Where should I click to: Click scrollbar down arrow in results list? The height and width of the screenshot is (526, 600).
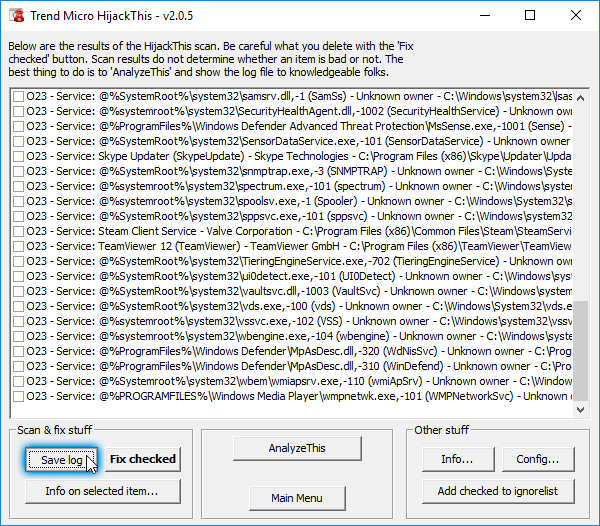[580, 410]
